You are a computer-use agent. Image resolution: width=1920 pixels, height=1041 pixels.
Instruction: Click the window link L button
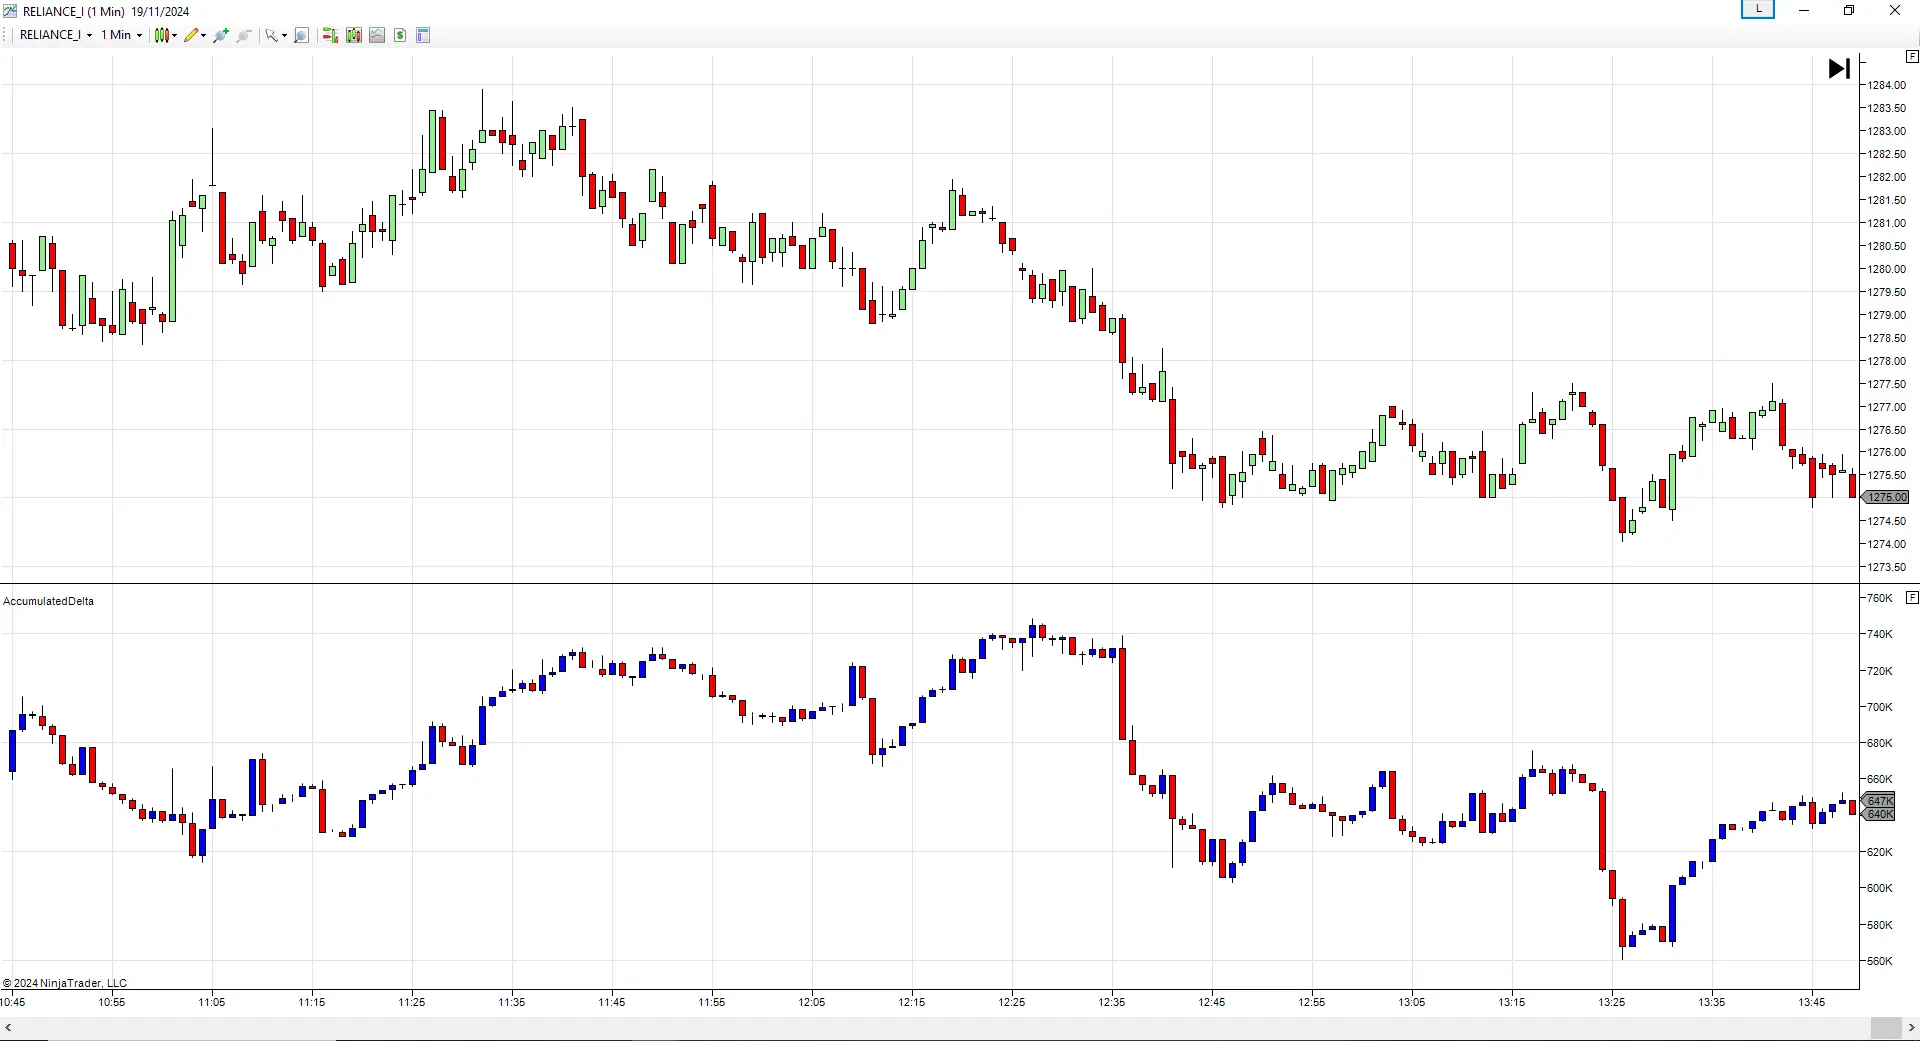coord(1758,9)
